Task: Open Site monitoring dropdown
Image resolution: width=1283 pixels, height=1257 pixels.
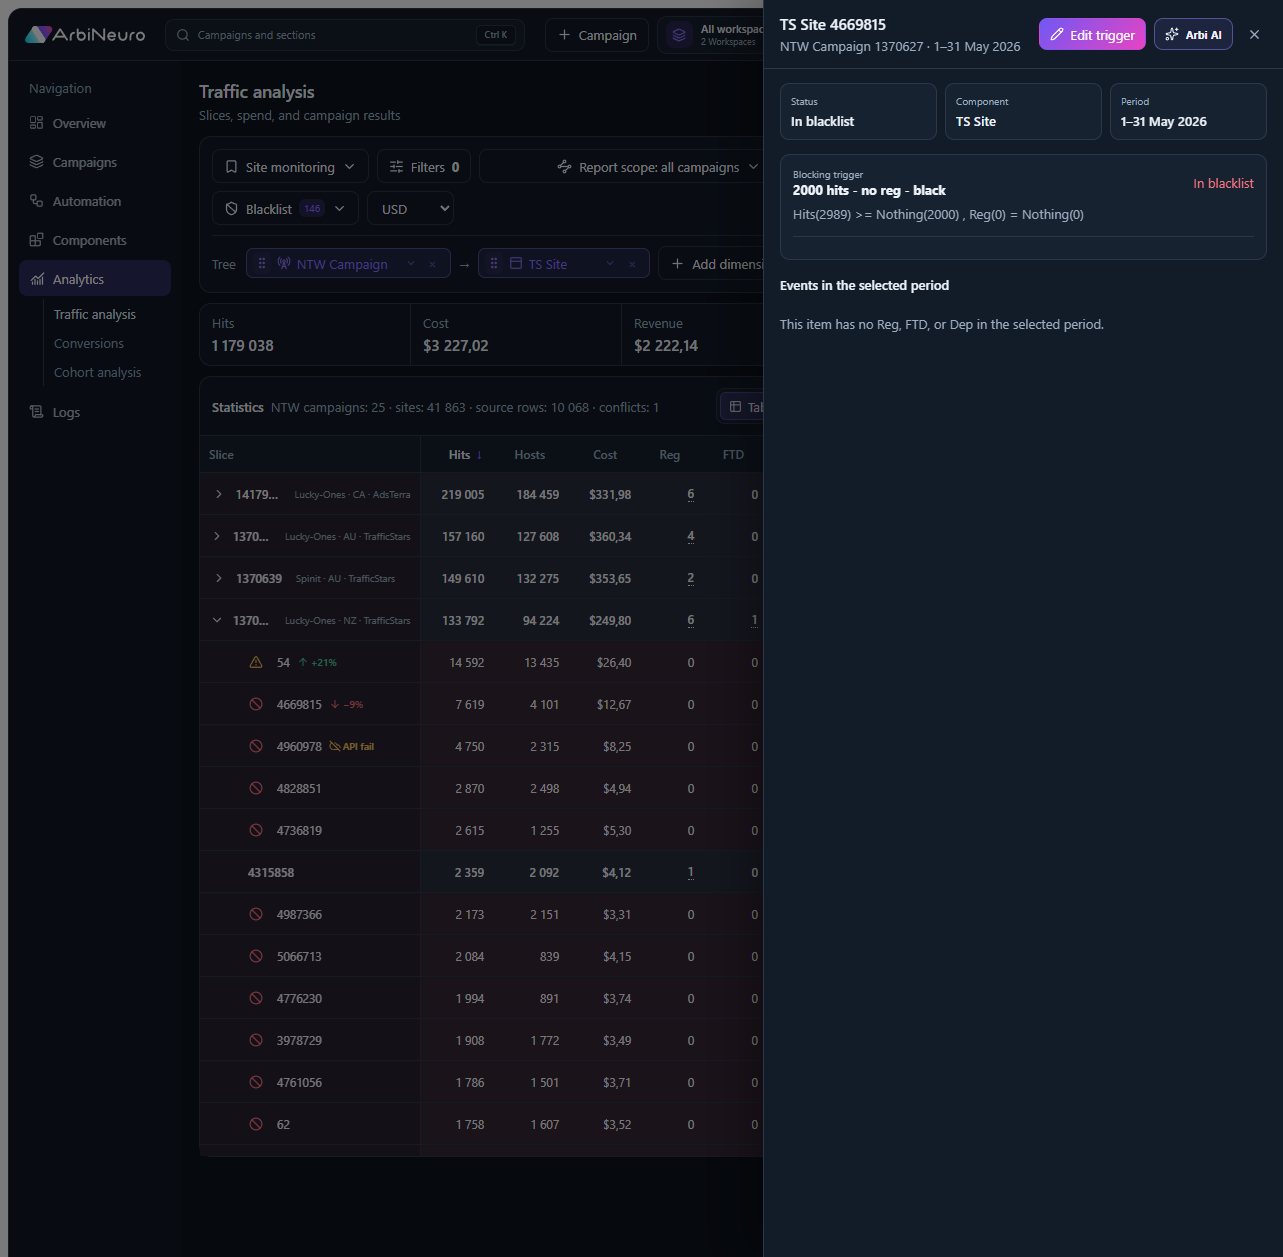Action: (x=290, y=167)
